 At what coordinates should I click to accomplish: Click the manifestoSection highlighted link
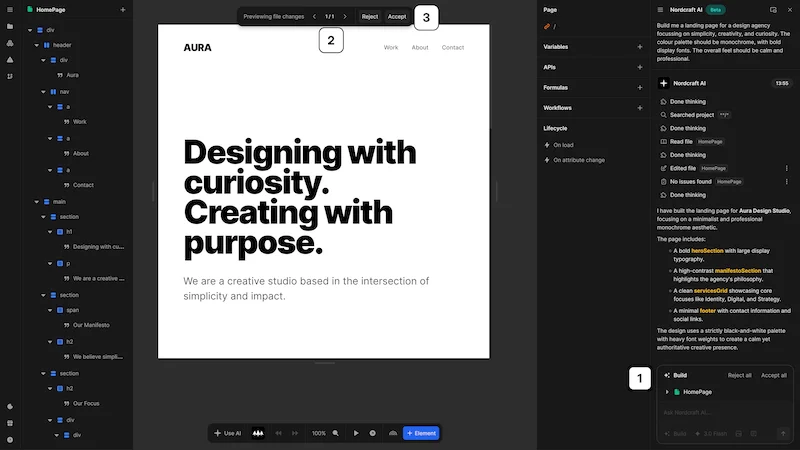(738, 271)
